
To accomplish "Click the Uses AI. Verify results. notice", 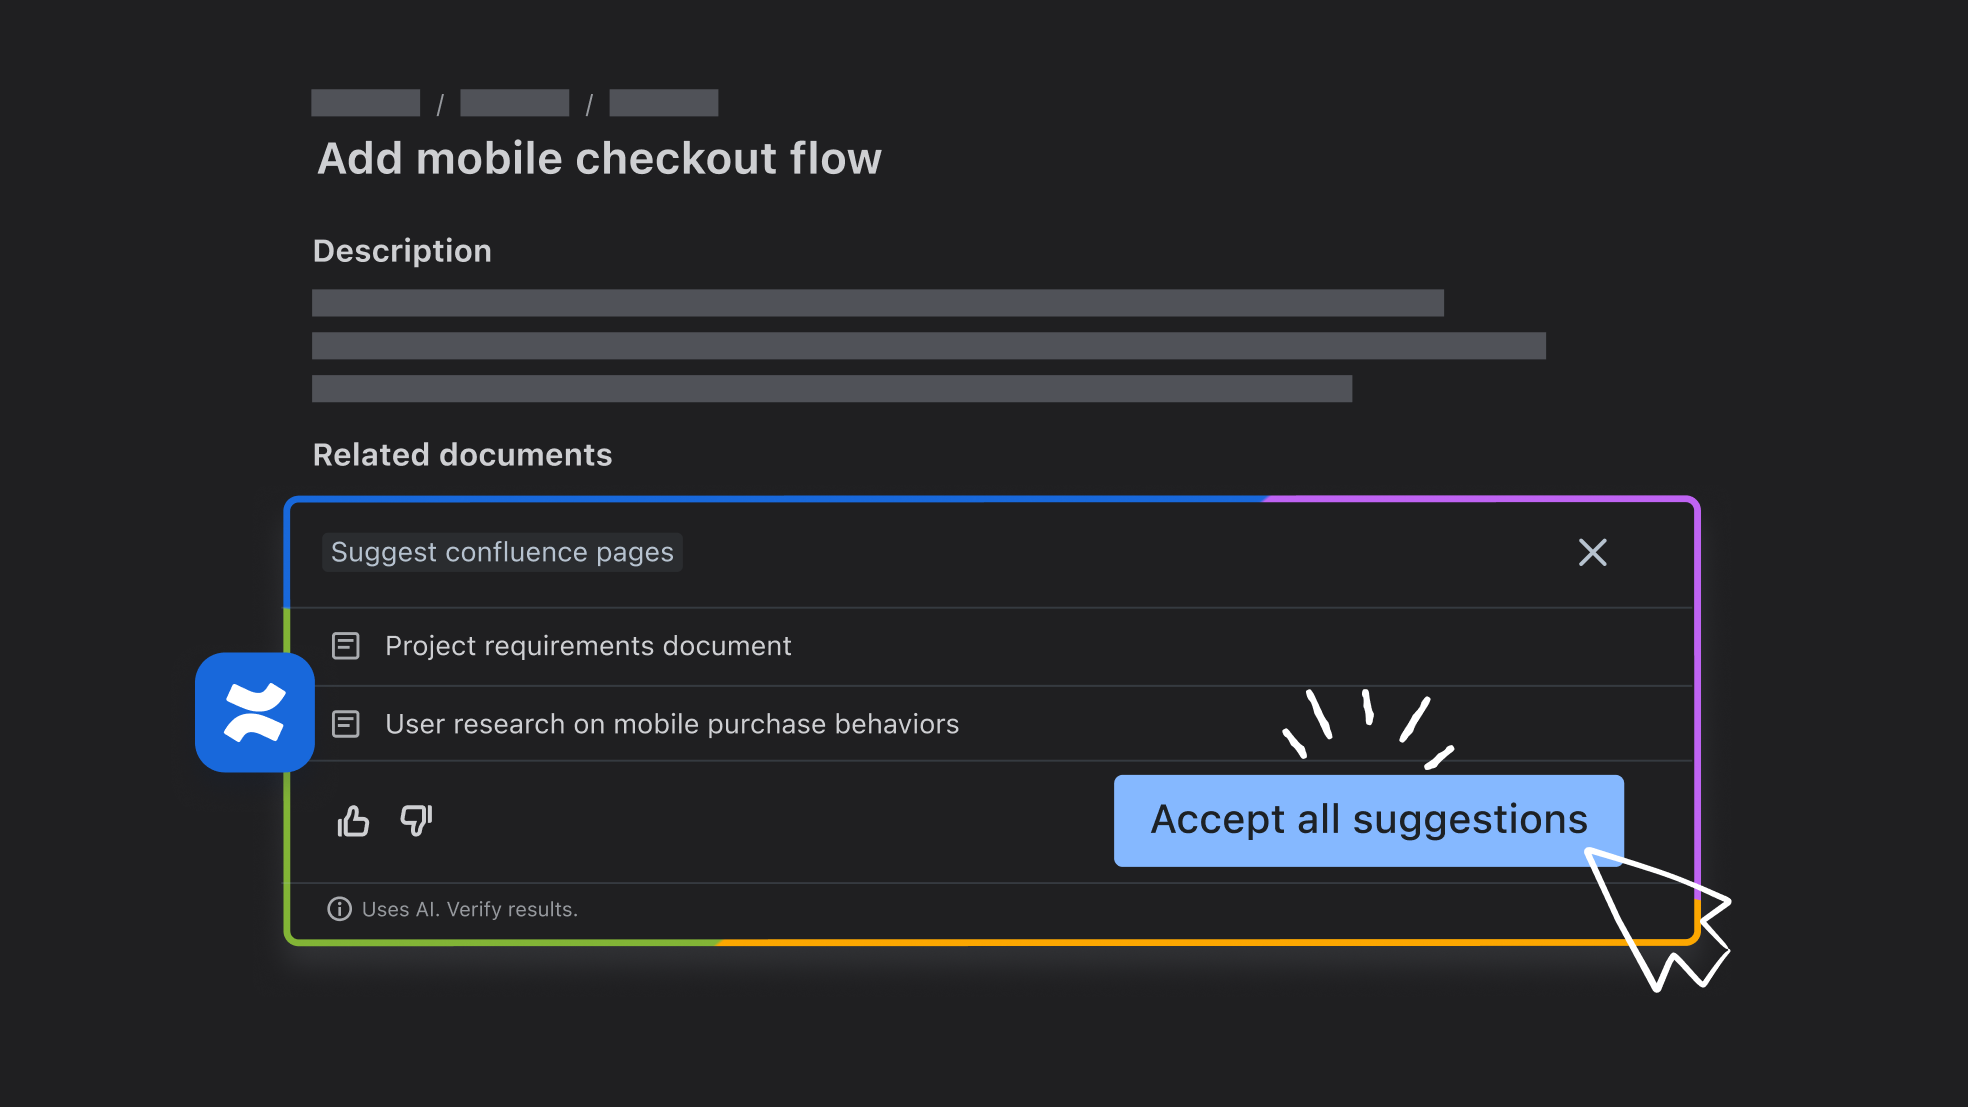I will [x=470, y=910].
